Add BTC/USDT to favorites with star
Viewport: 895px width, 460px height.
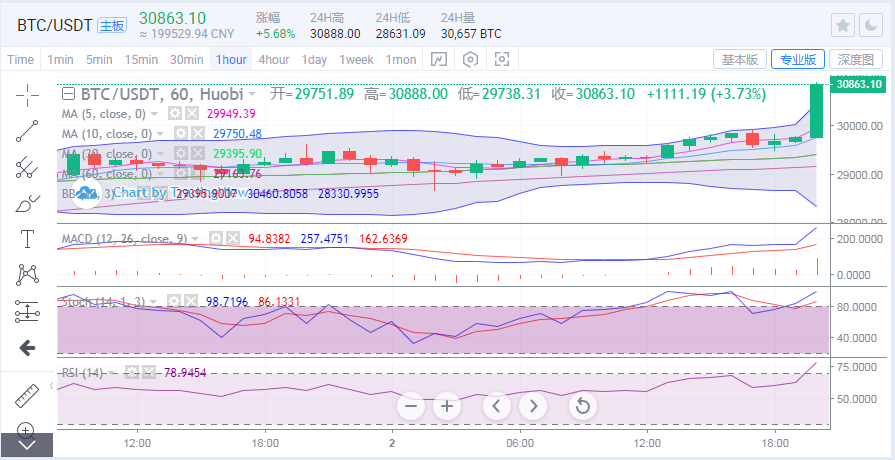[x=843, y=25]
